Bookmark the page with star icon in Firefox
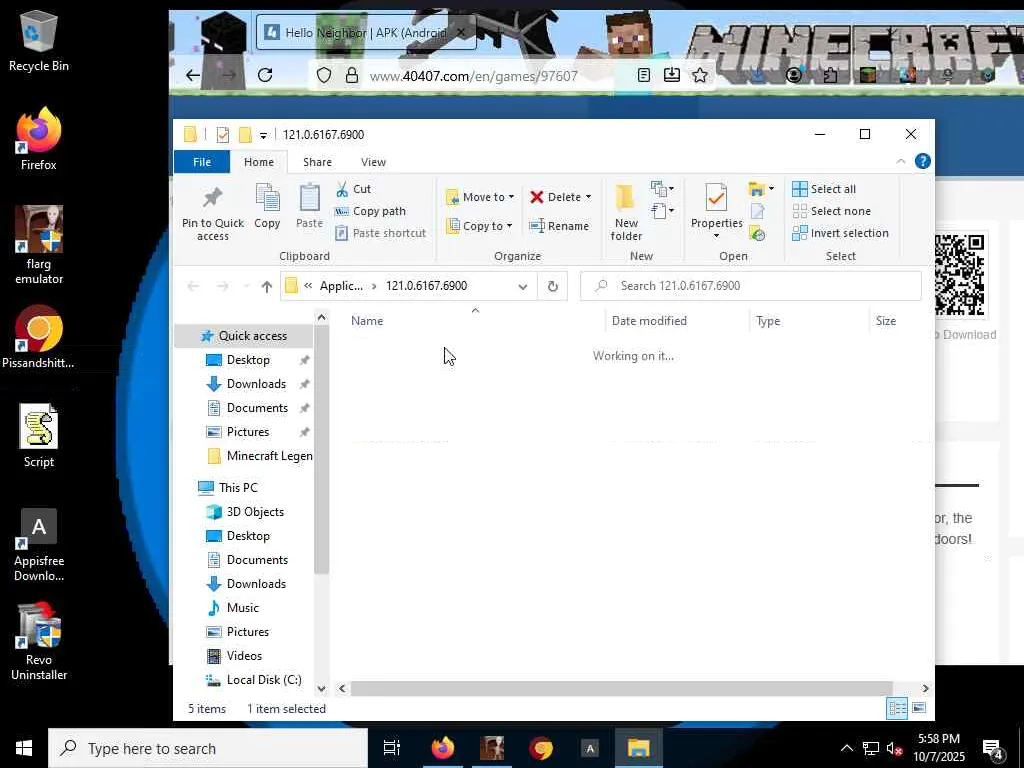Screen dimensions: 1024x768 (x=700, y=75)
